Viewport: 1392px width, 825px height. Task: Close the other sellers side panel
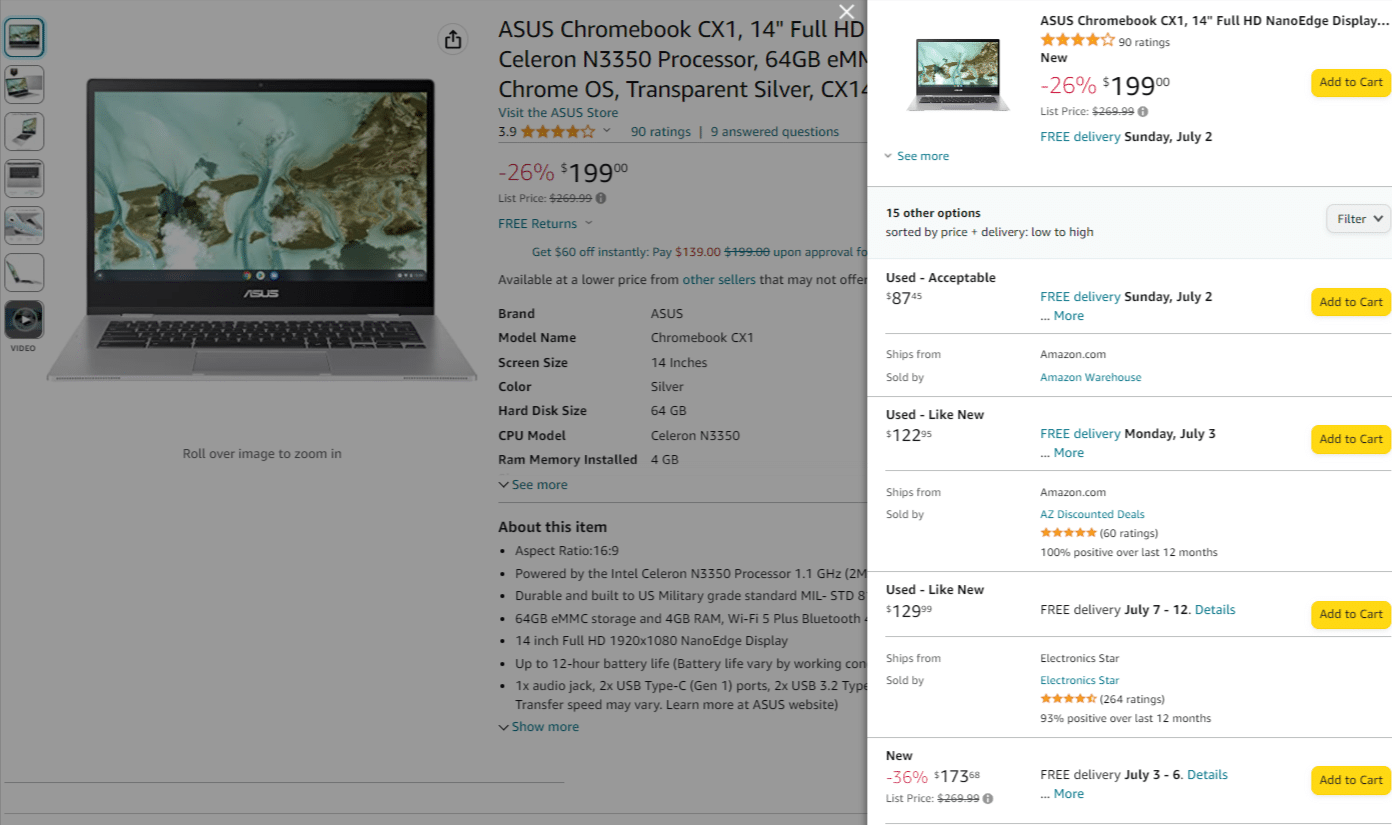847,12
